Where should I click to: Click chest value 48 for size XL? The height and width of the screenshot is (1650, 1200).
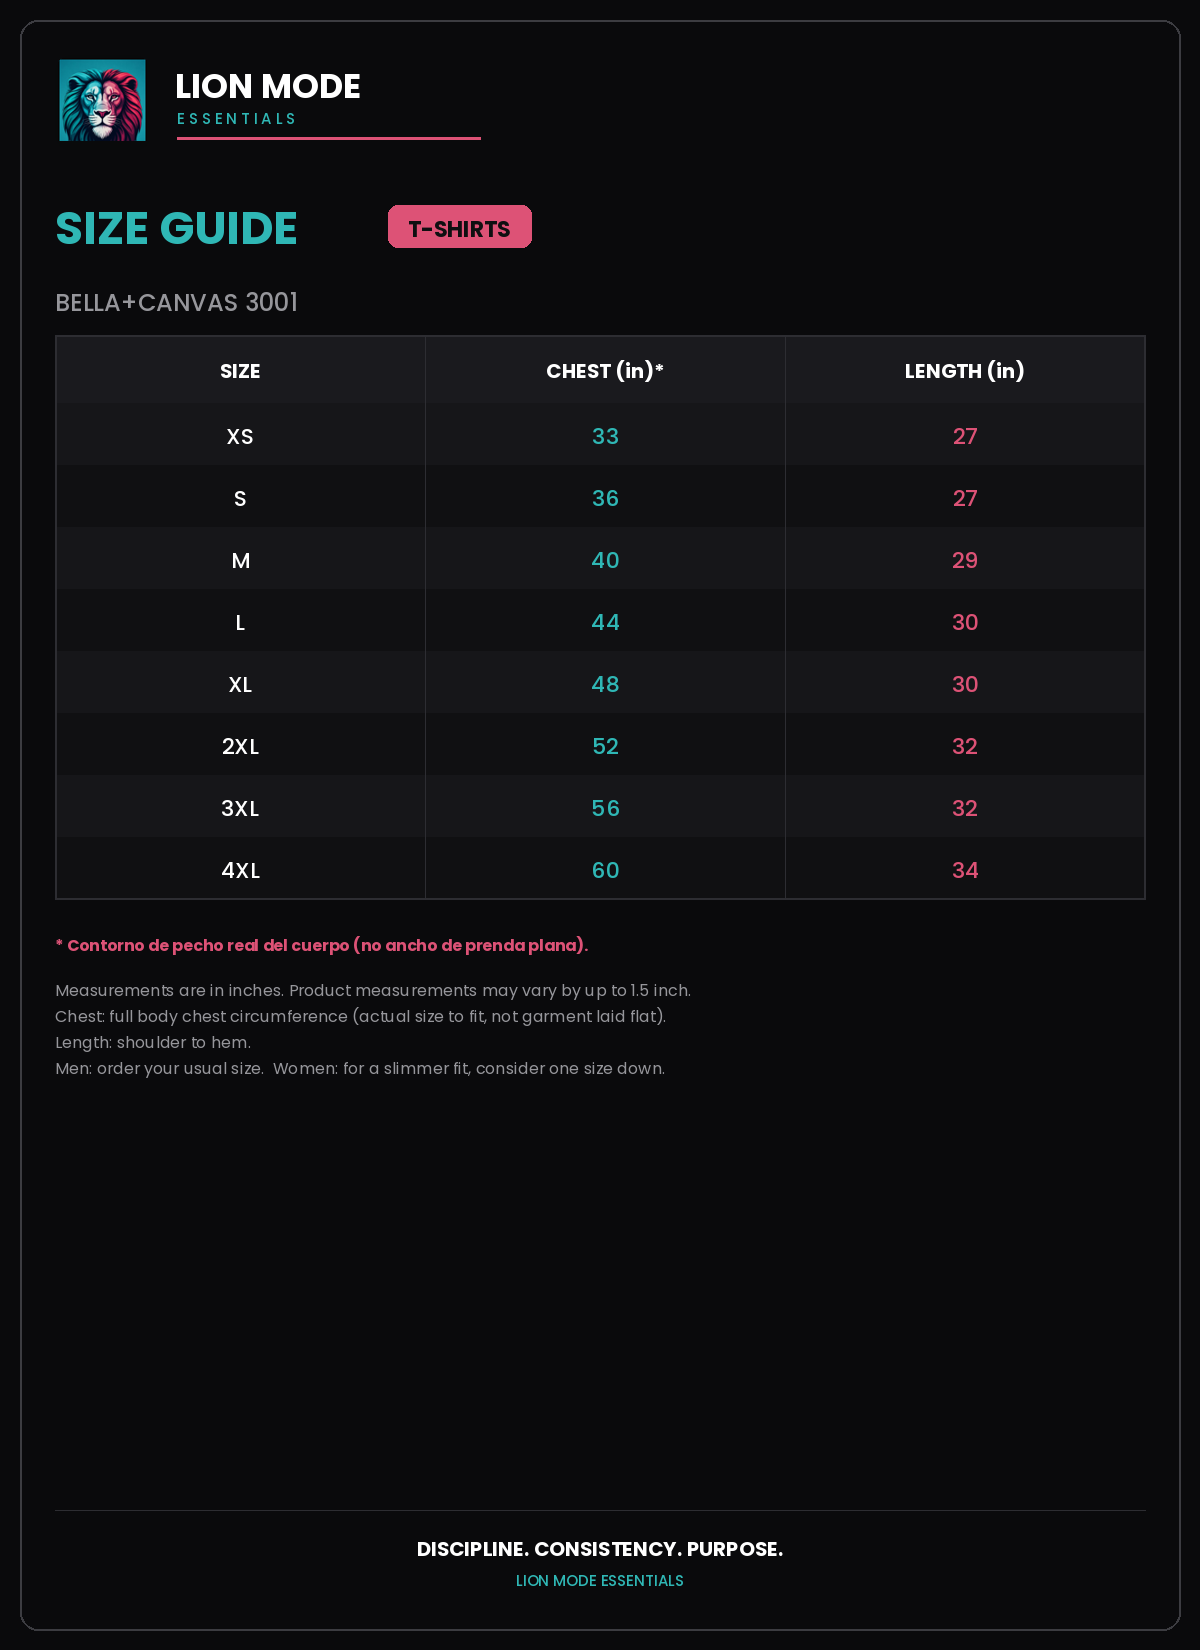click(x=605, y=684)
